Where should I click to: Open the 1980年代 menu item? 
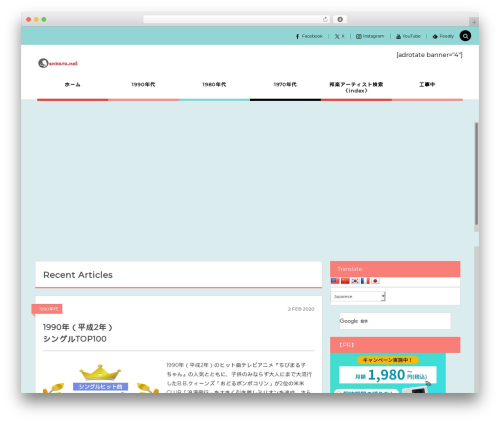[214, 85]
